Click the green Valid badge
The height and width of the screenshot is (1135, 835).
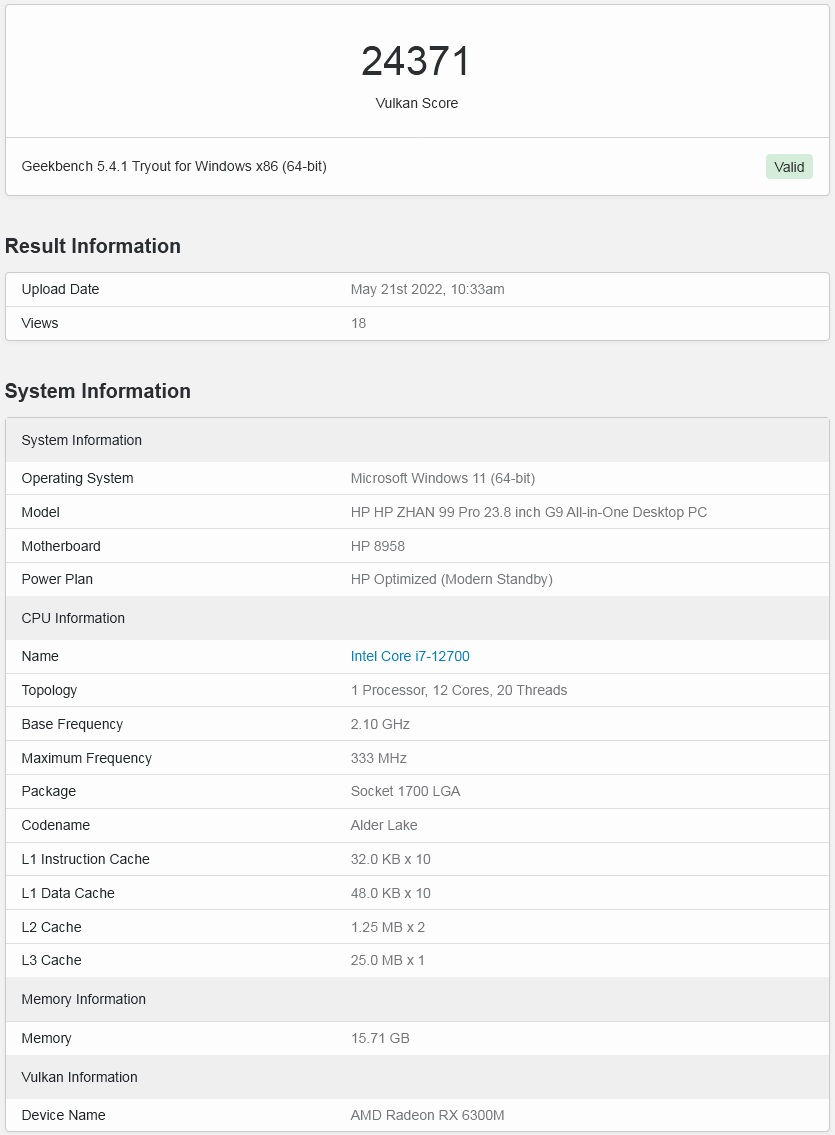[x=789, y=167]
